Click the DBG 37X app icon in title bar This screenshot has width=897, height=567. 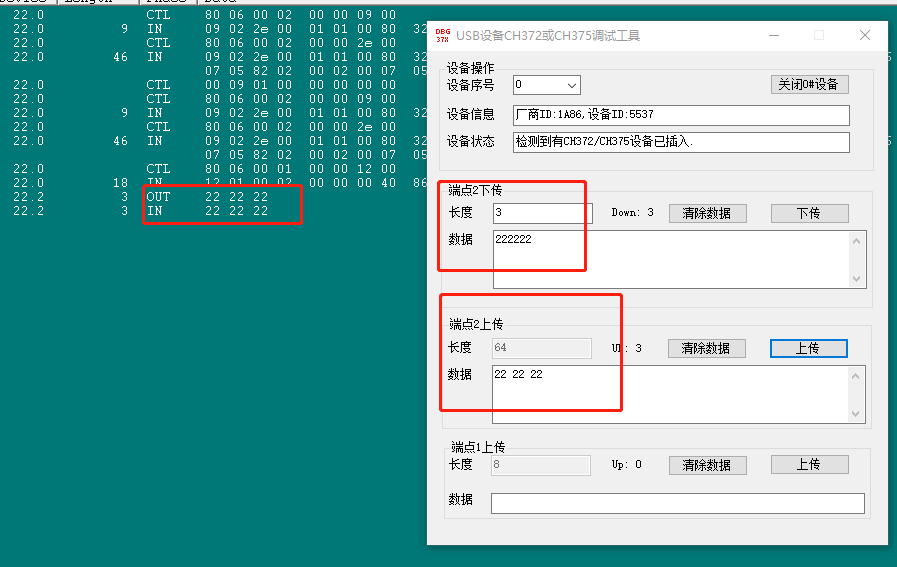(x=442, y=35)
